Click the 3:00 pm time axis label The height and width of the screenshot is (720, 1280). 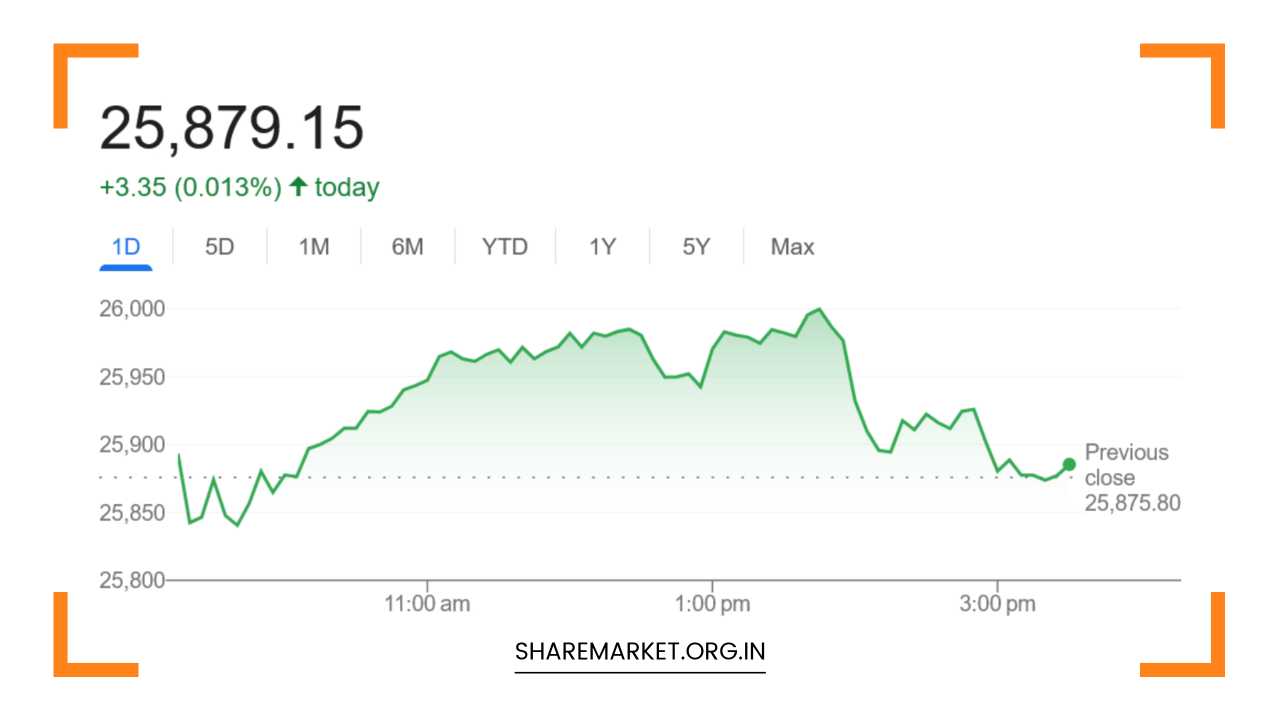pyautogui.click(x=997, y=604)
